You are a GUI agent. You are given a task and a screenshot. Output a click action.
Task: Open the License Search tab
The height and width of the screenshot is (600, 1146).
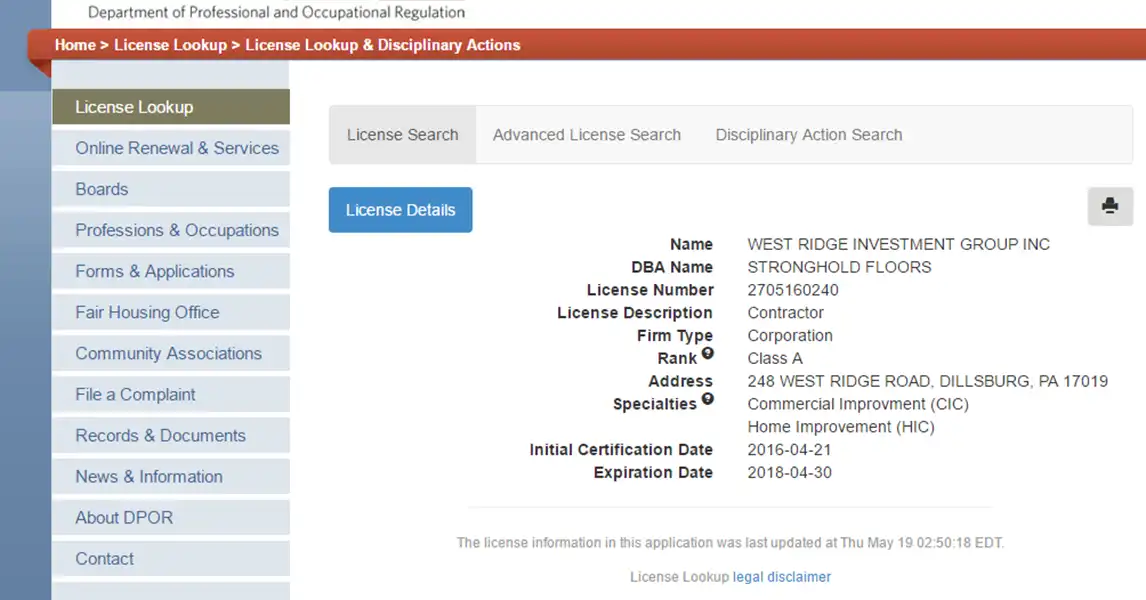pyautogui.click(x=403, y=134)
